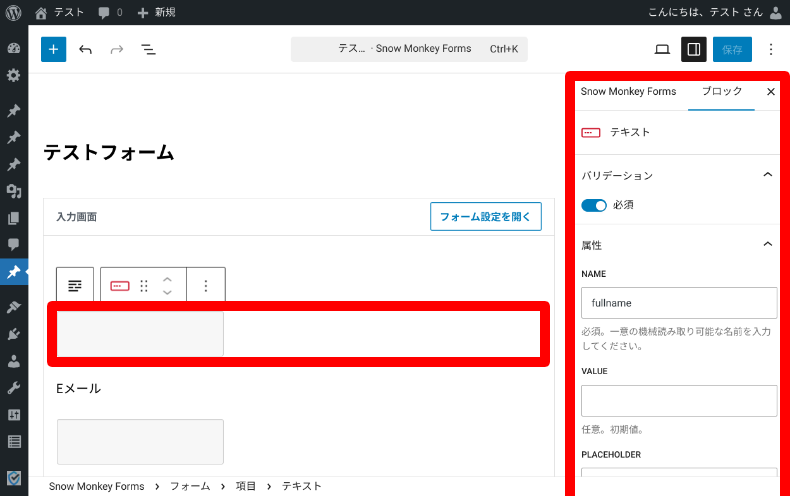The image size is (790, 496).
Task: Click the block drag handle dots
Action: (144, 286)
